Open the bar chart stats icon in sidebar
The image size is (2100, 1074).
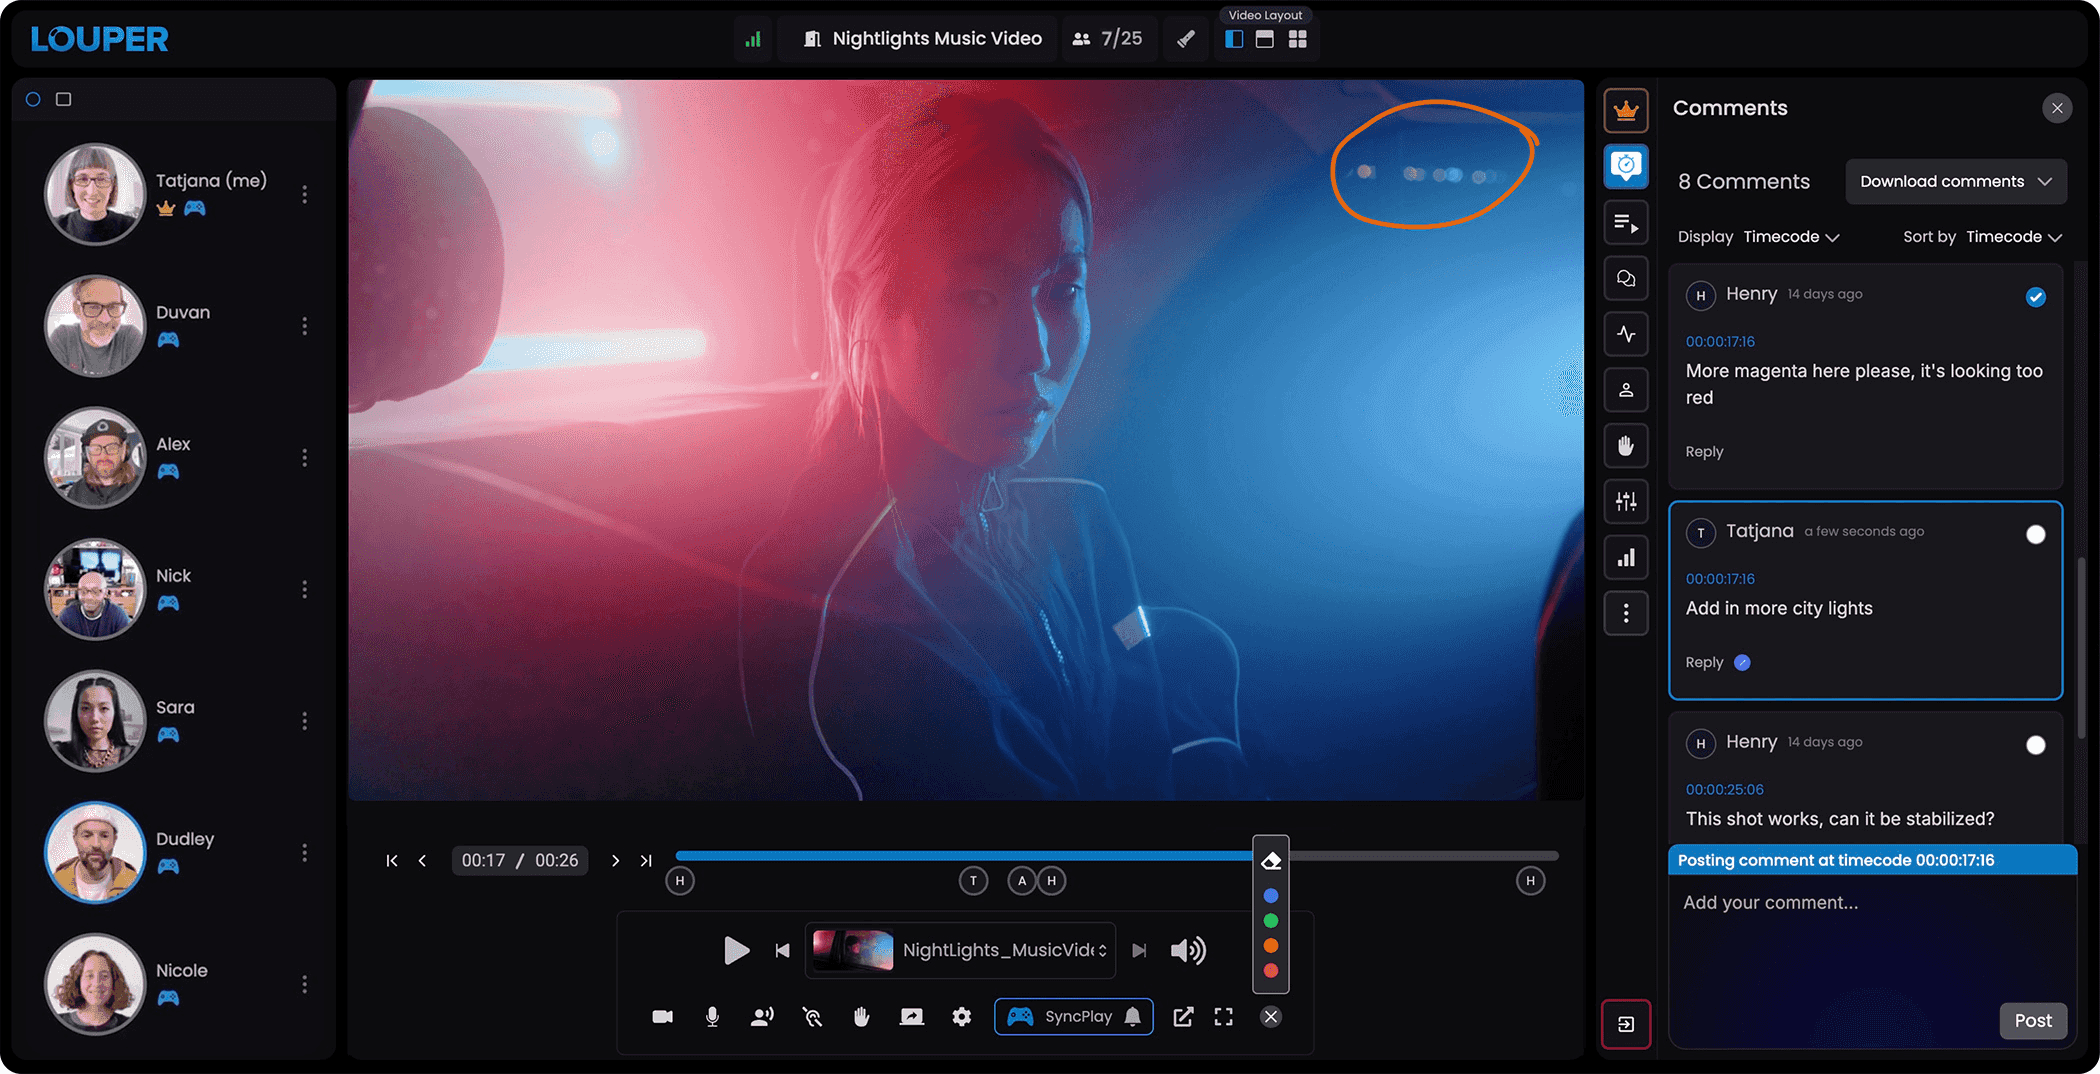pos(1626,557)
